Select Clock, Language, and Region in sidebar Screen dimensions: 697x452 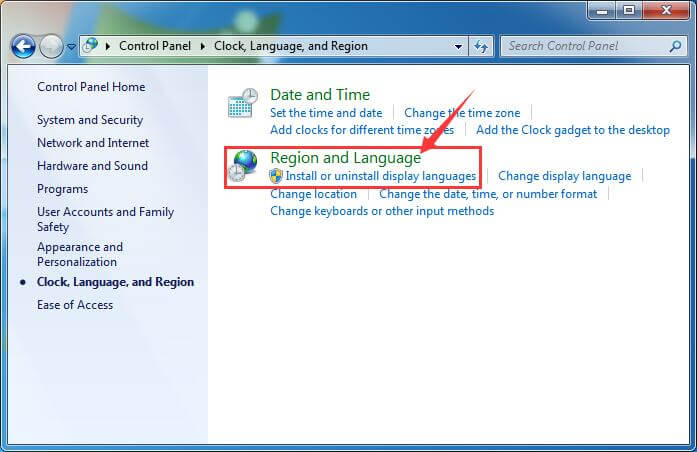[116, 282]
